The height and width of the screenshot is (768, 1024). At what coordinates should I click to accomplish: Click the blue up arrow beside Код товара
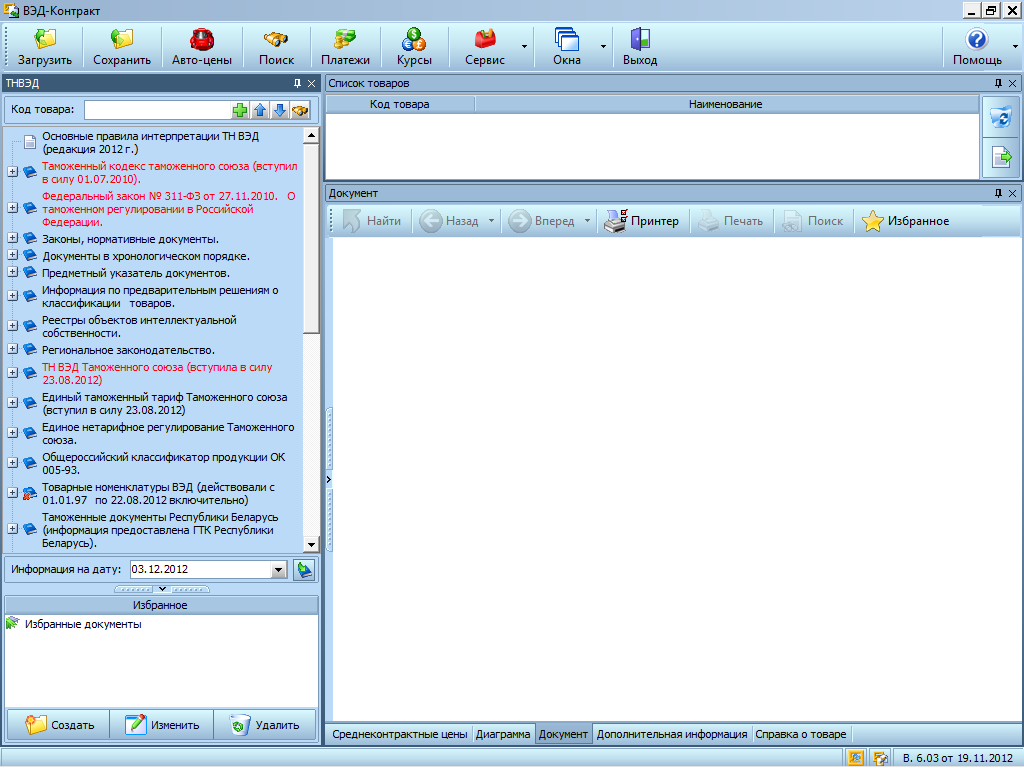point(260,110)
